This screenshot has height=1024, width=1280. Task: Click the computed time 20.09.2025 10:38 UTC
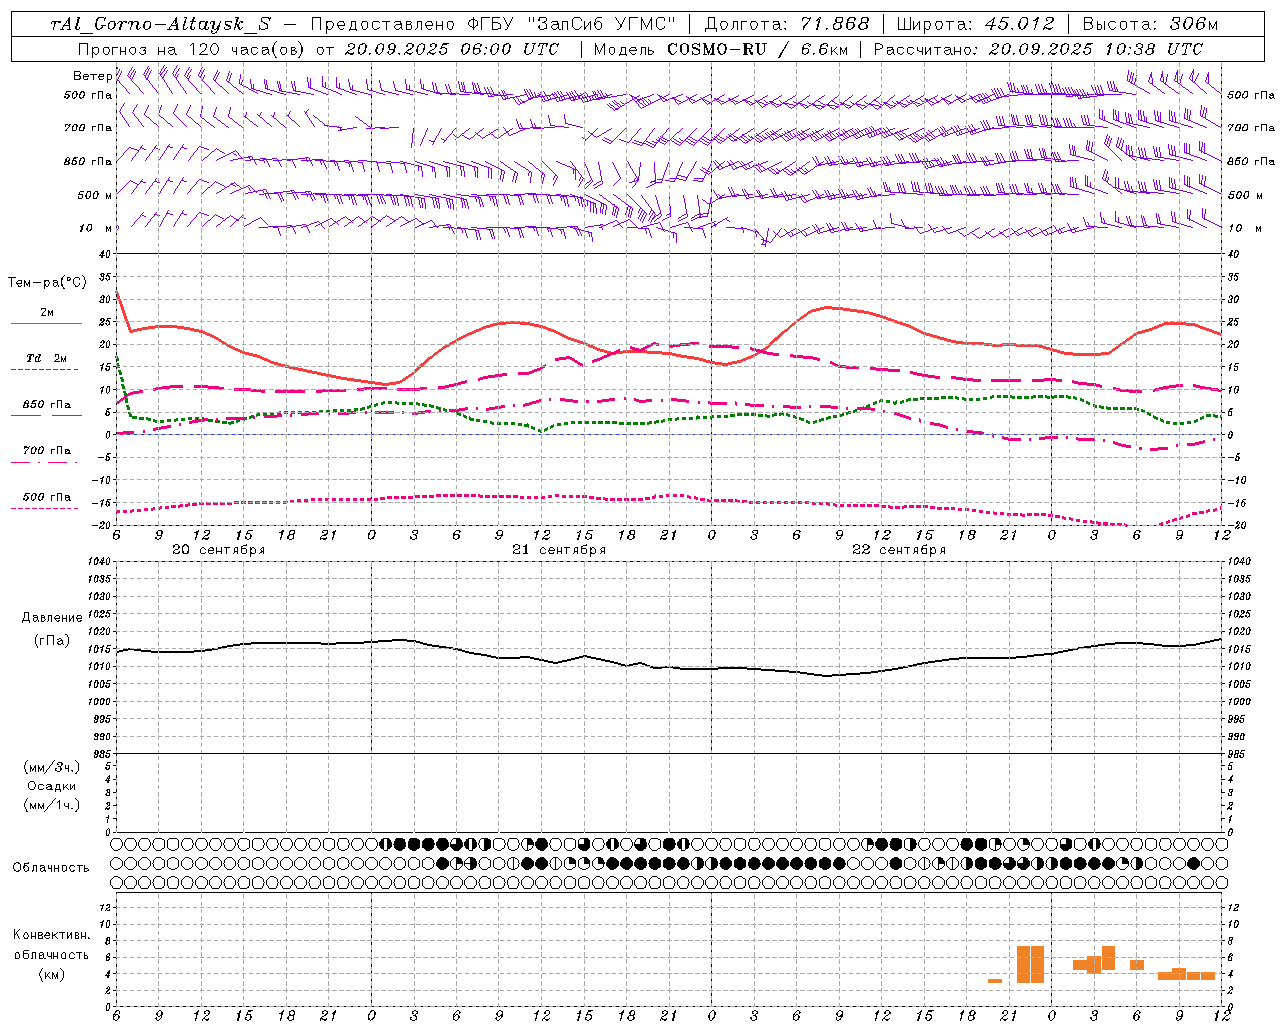click(x=1095, y=49)
